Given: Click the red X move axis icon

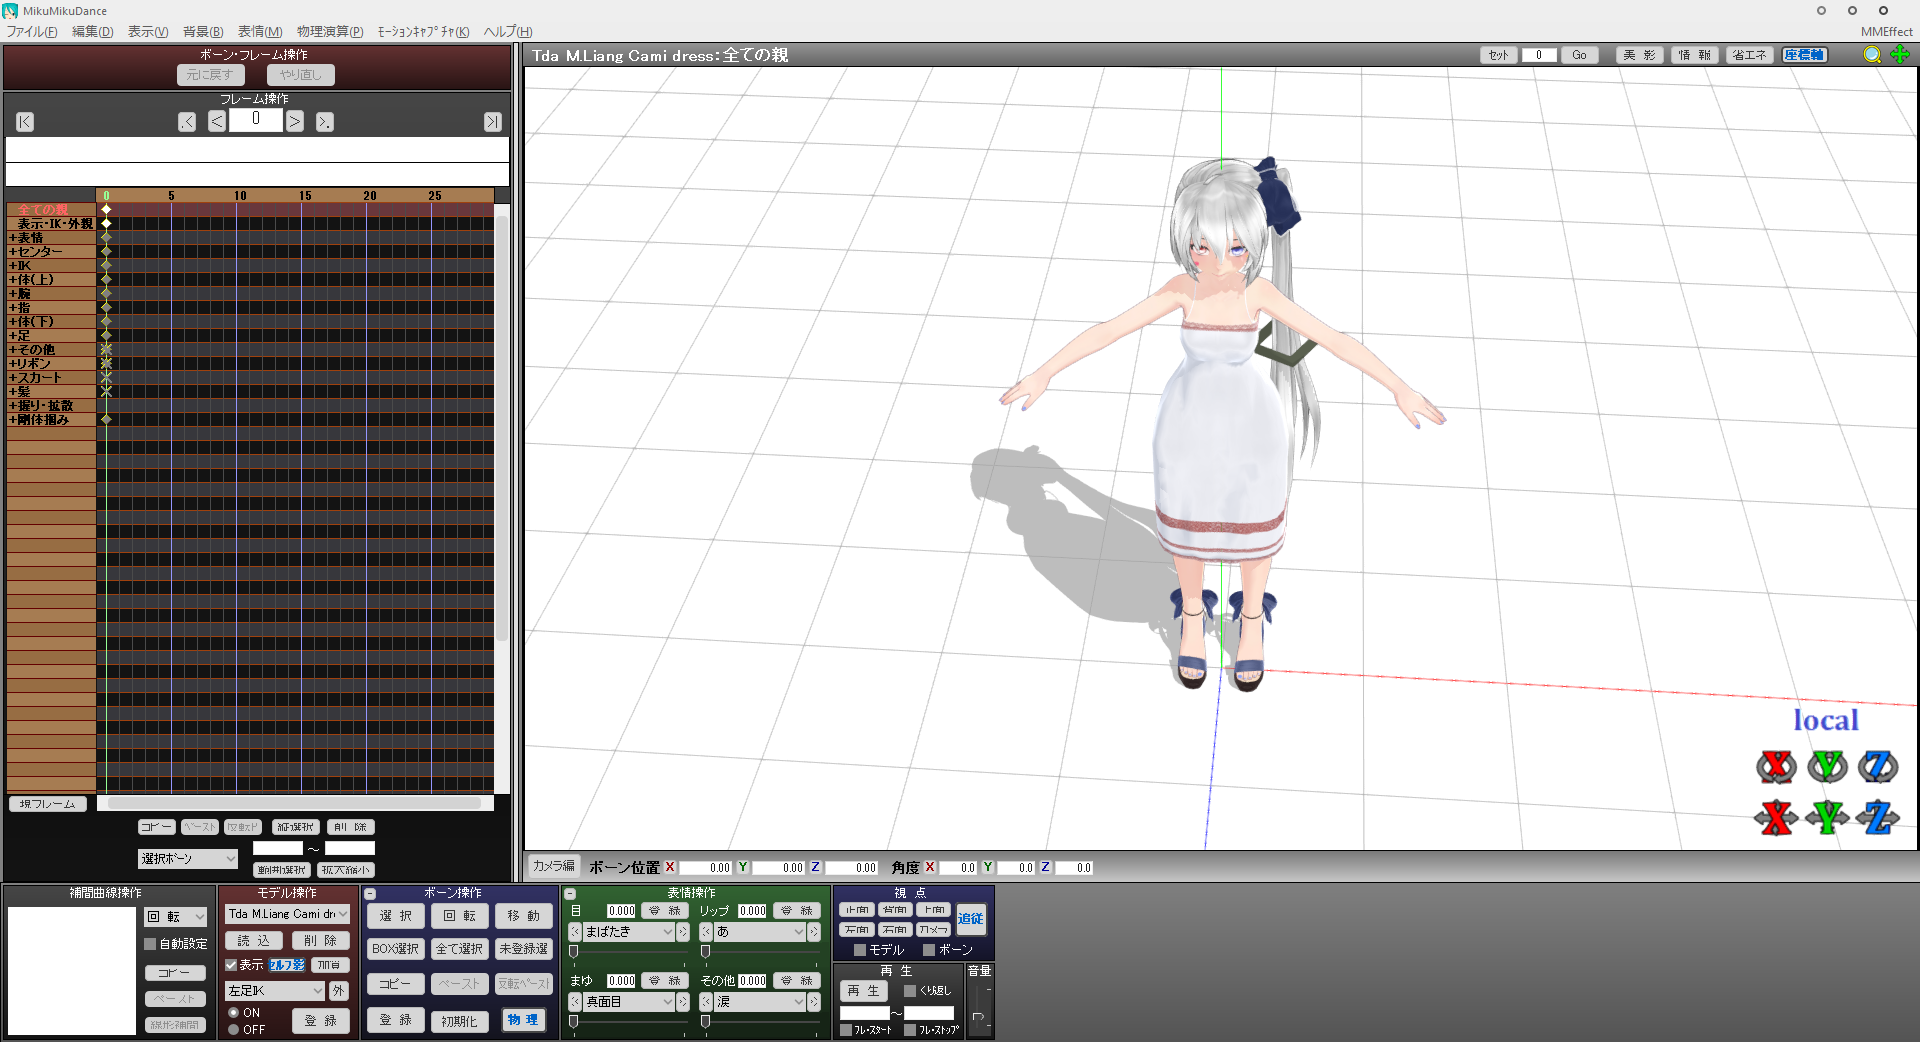Looking at the screenshot, I should click(1776, 818).
